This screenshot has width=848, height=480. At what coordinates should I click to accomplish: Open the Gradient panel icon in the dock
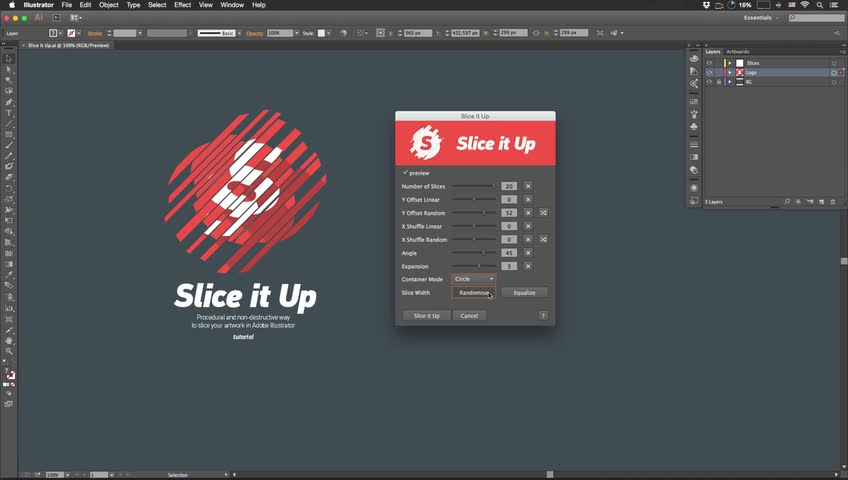[694, 157]
